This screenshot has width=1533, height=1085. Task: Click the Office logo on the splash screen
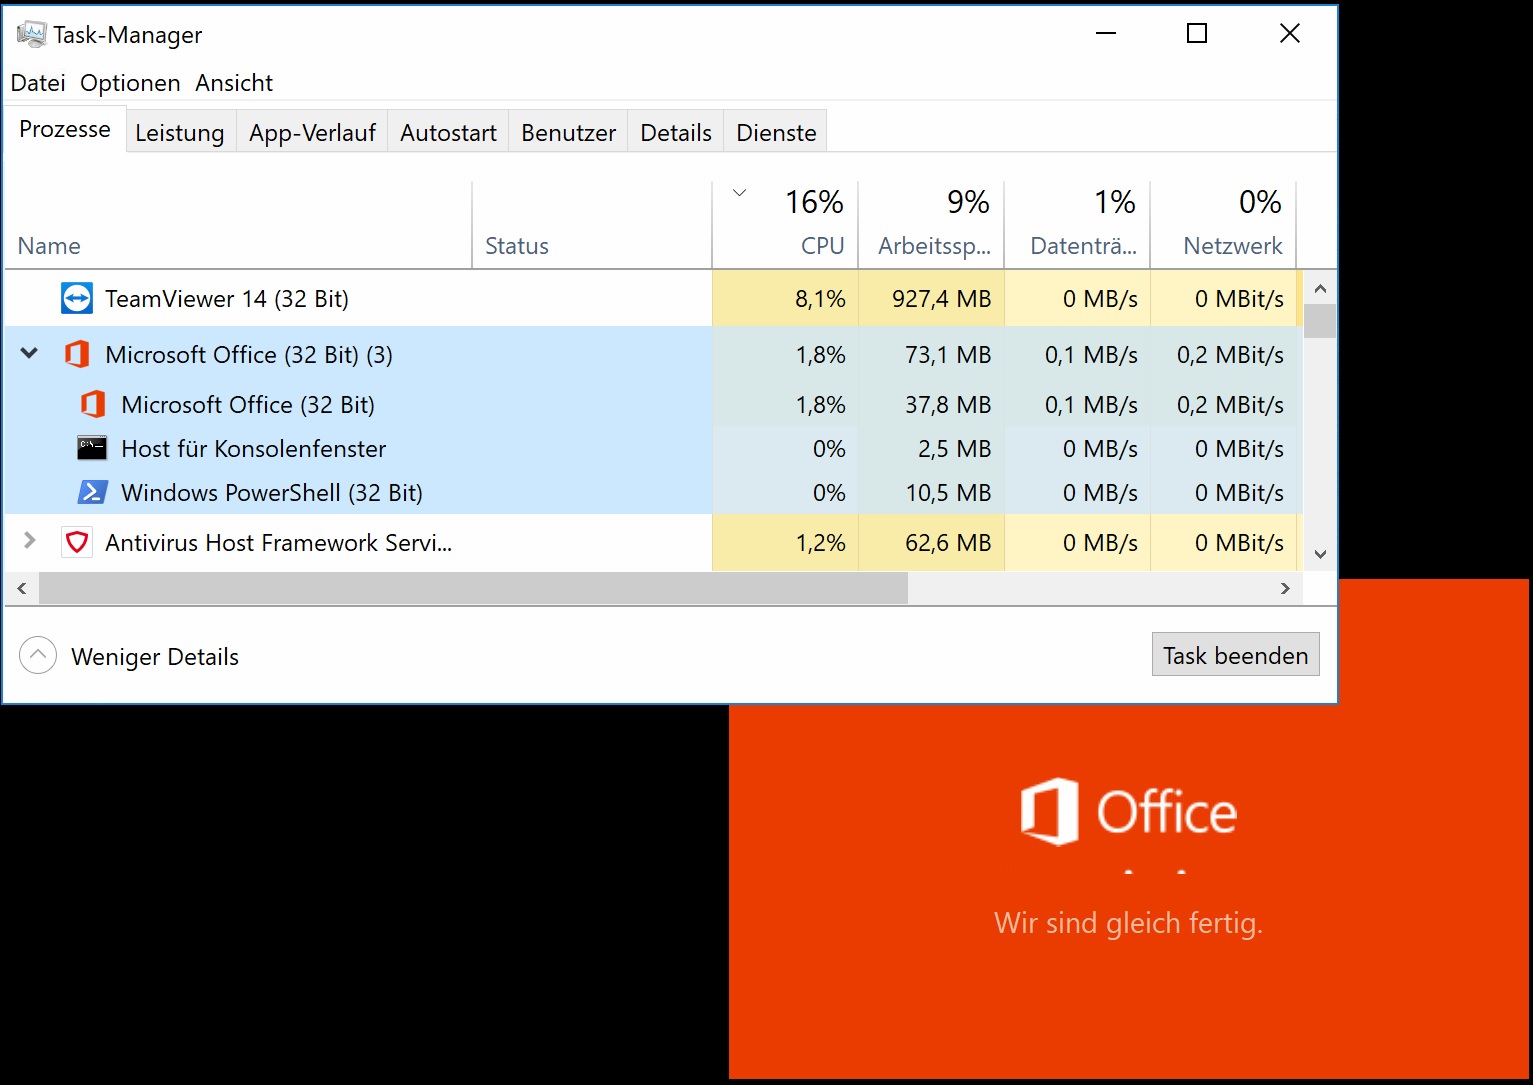[1128, 811]
